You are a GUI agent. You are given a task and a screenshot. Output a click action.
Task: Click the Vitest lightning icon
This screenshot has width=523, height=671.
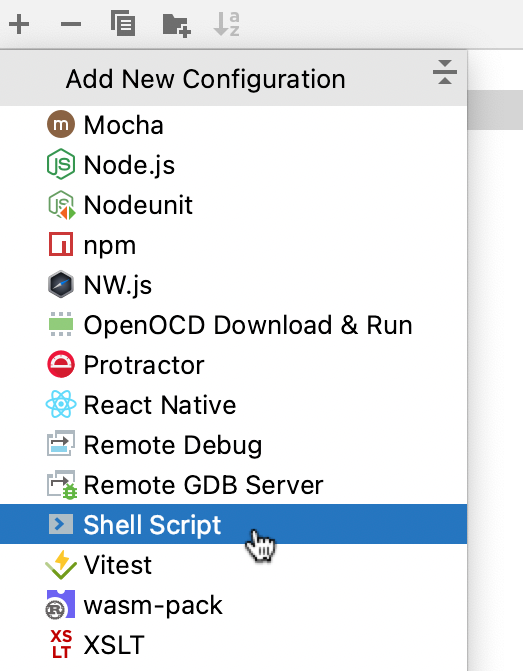pos(61,564)
